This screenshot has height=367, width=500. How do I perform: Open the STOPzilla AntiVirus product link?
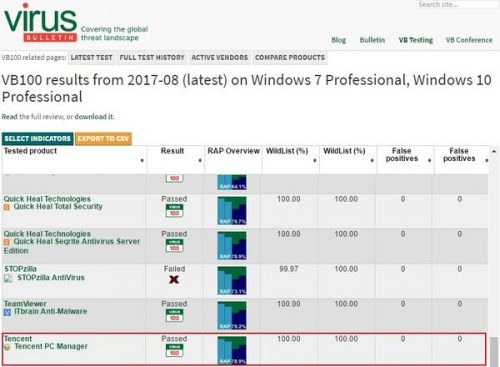coord(51,278)
